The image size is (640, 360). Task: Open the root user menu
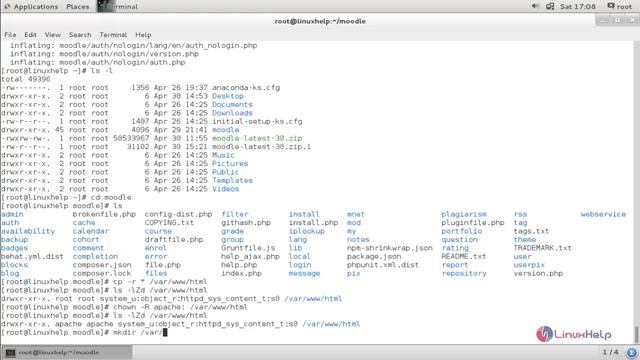coord(620,6)
